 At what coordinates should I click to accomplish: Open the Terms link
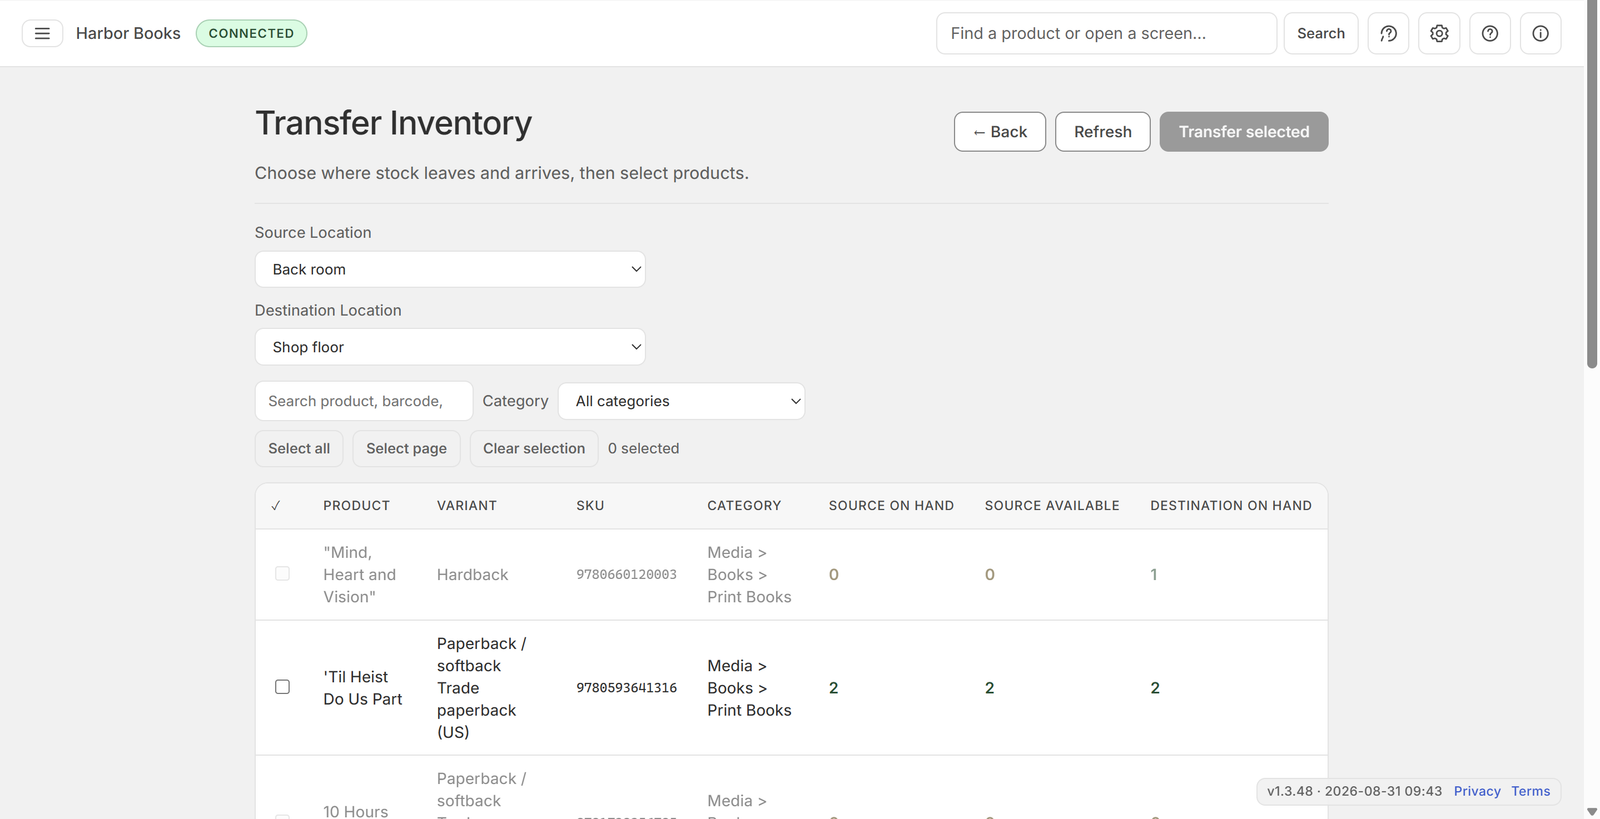pos(1530,791)
